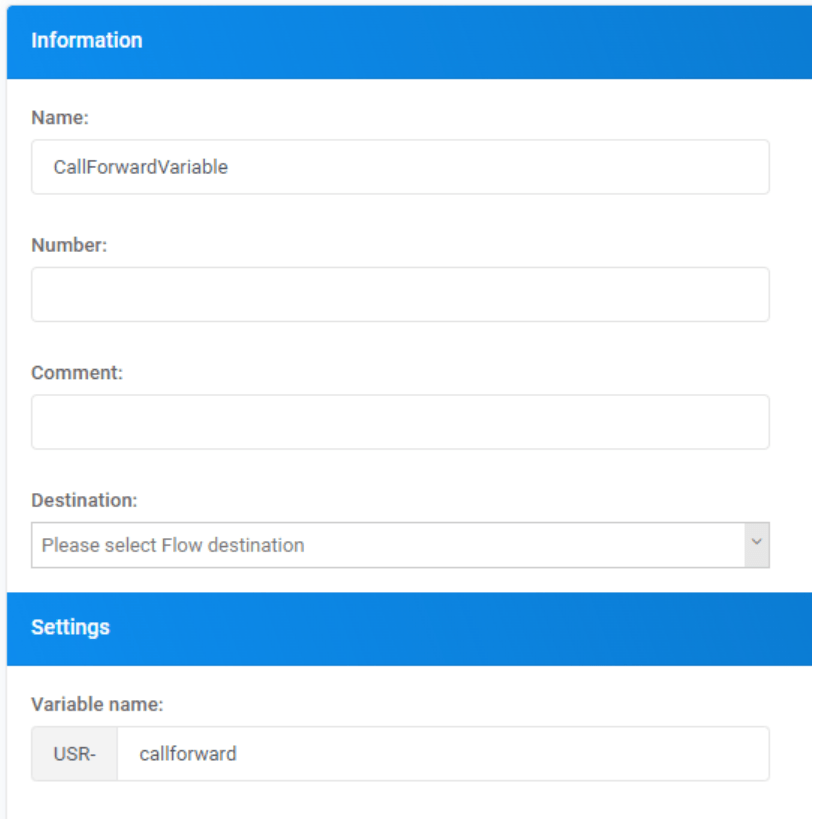Image resolution: width=829 pixels, height=835 pixels.
Task: Click the "callforward" variable text
Action: click(x=188, y=753)
